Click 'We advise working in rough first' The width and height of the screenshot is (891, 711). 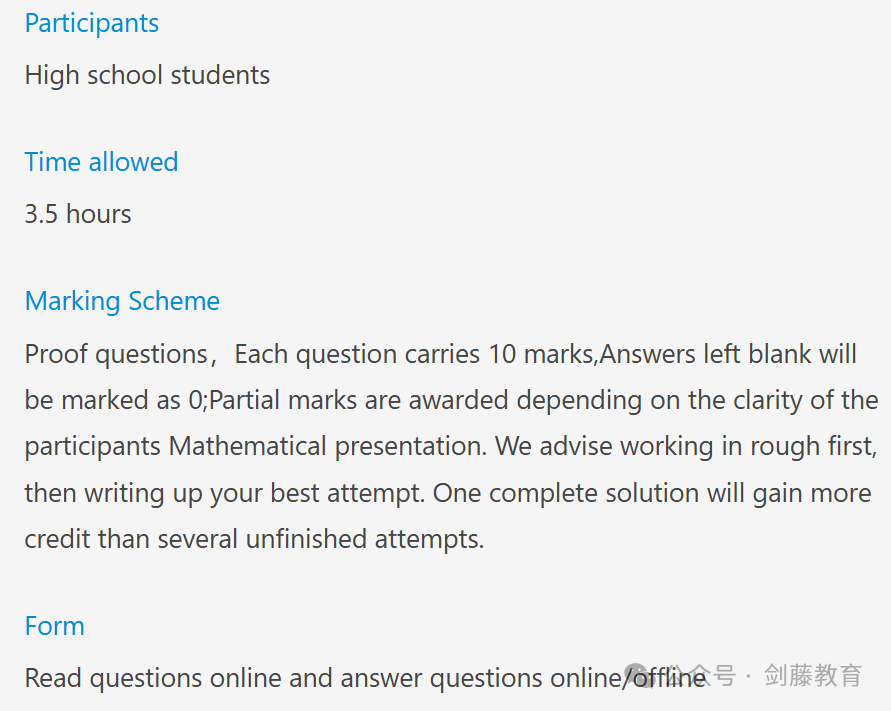point(685,447)
